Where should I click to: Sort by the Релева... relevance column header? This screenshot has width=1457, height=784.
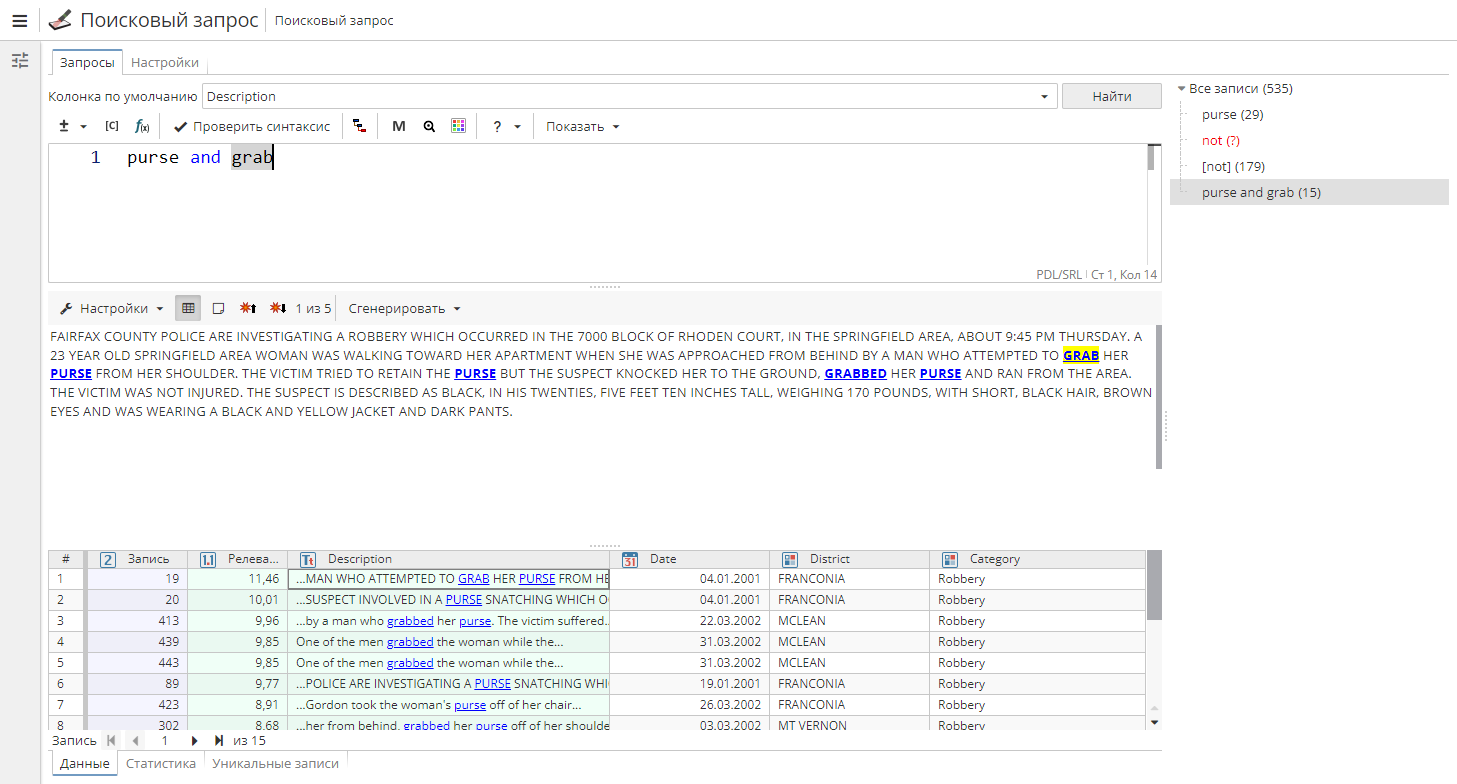click(237, 559)
